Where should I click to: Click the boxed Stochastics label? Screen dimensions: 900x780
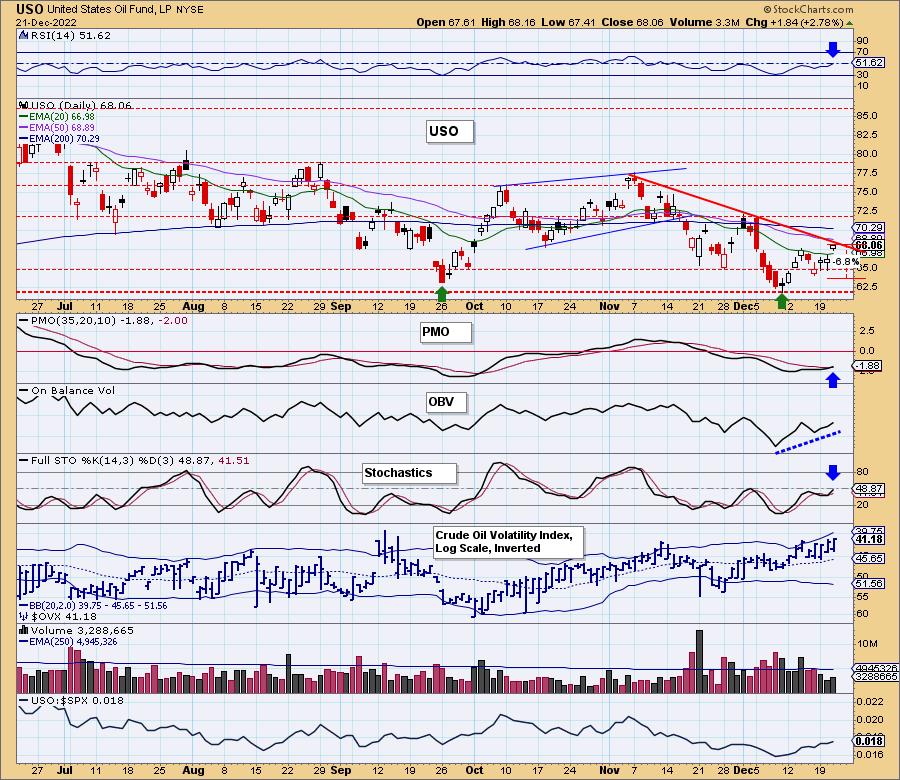coord(409,473)
